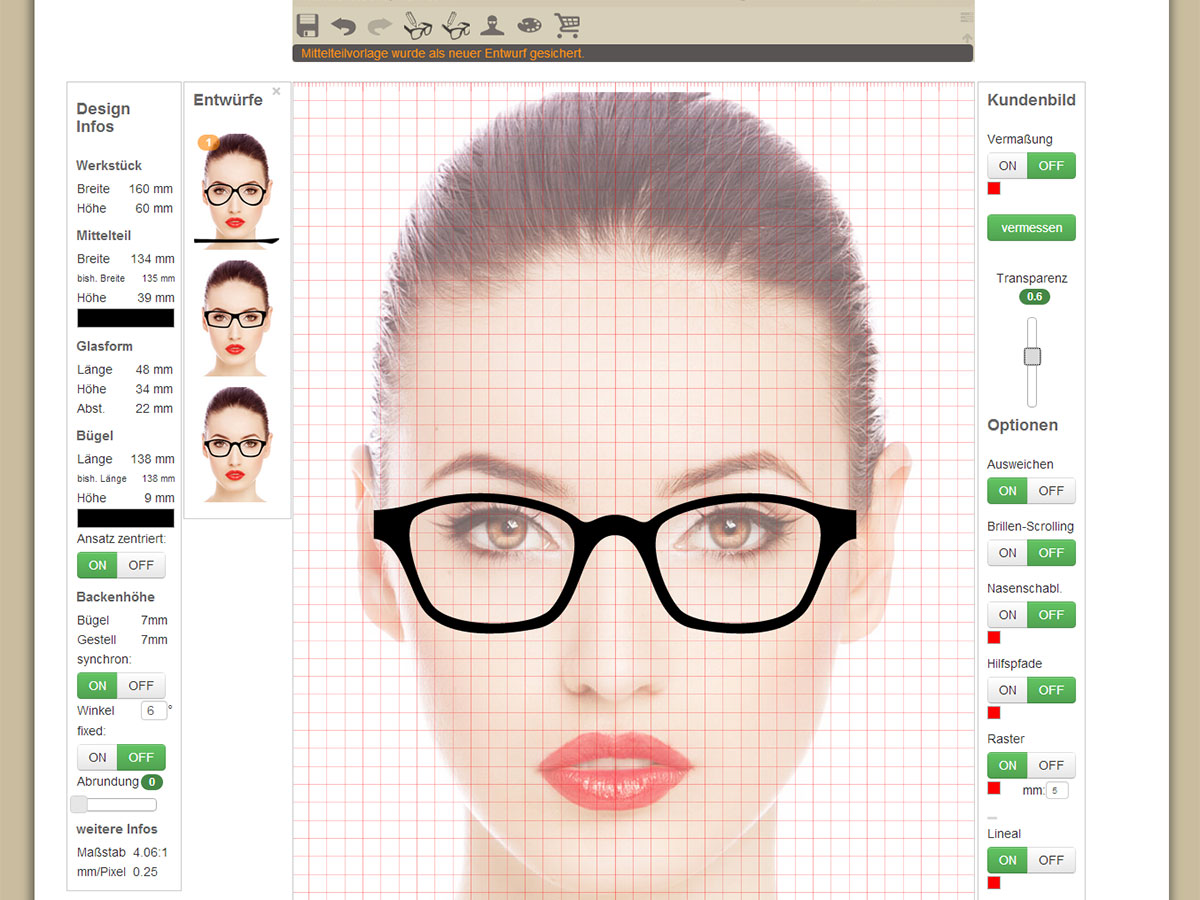Undo the last action with the back arrow
This screenshot has width=1200, height=900.
[x=343, y=25]
